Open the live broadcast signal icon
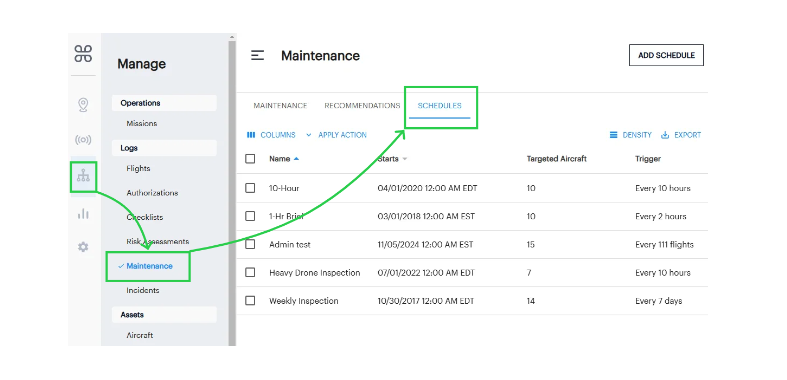Image resolution: width=787 pixels, height=380 pixels. 83,140
